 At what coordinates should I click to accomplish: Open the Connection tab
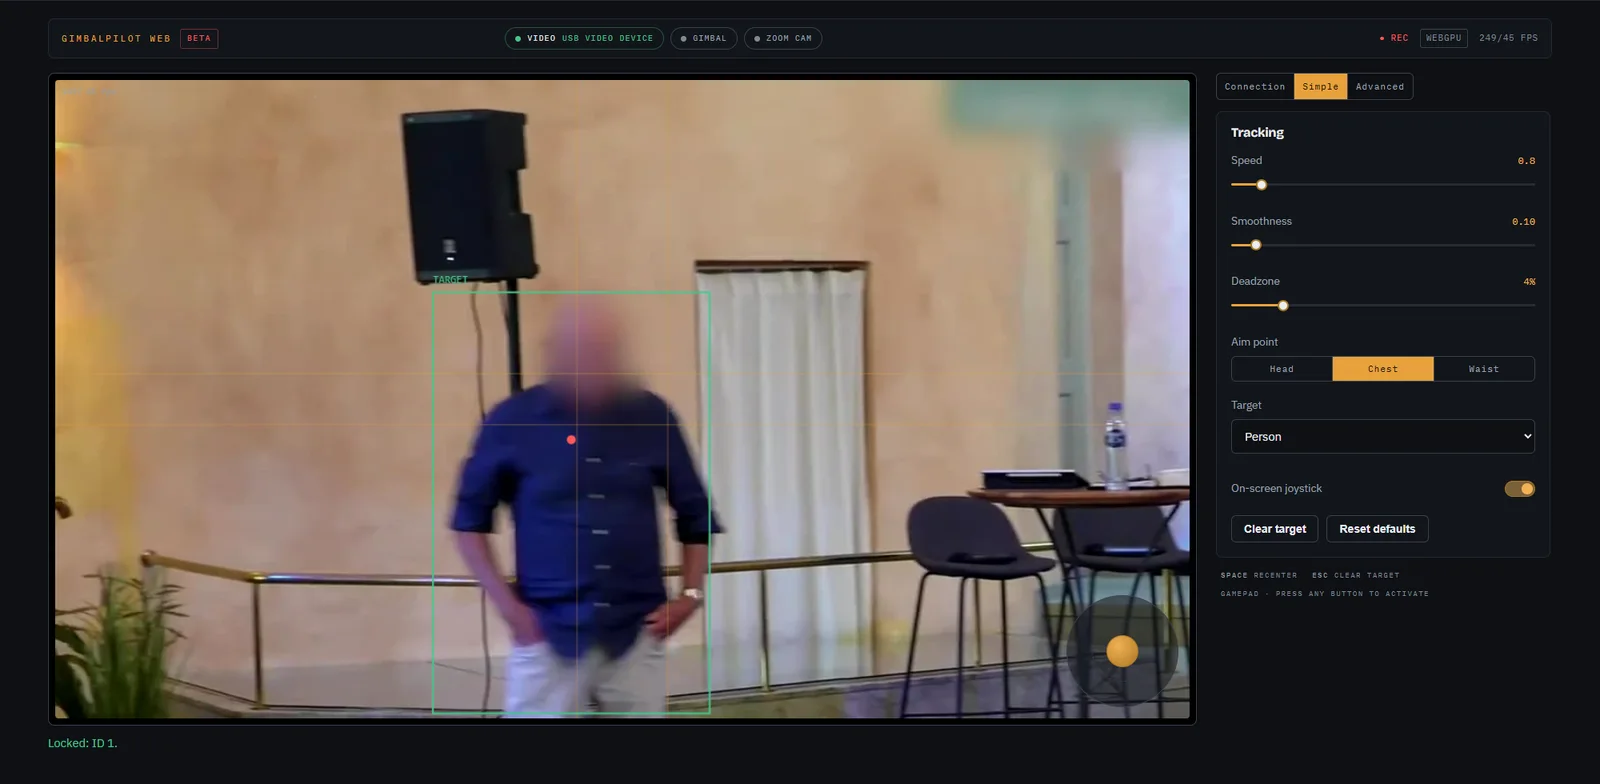coord(1255,86)
